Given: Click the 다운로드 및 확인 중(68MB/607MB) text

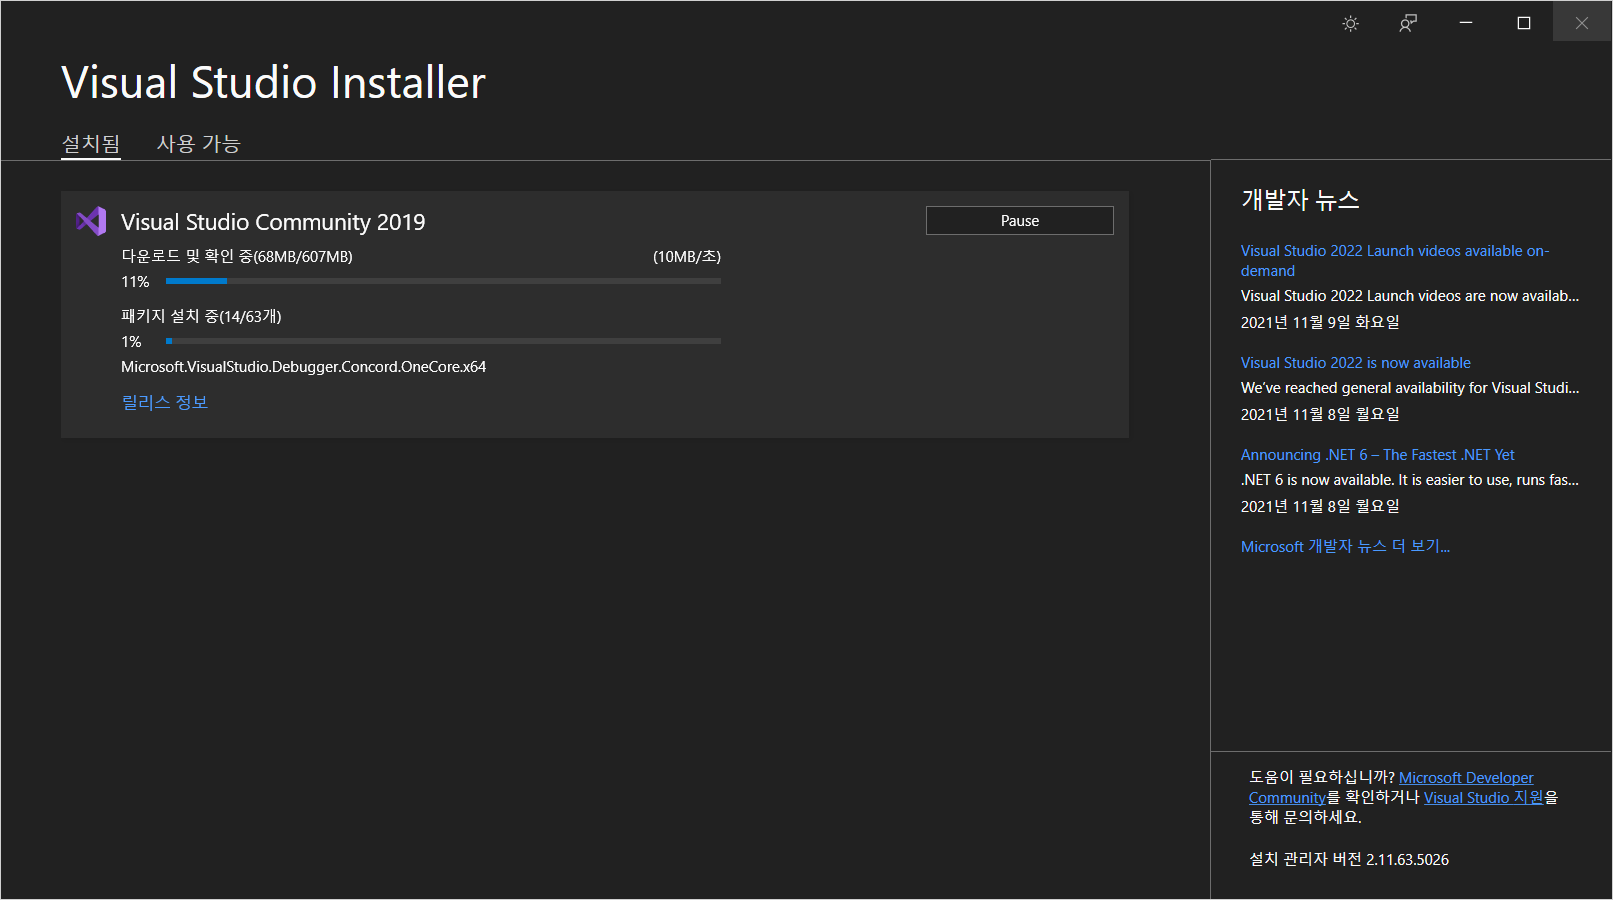Looking at the screenshot, I should tap(237, 257).
